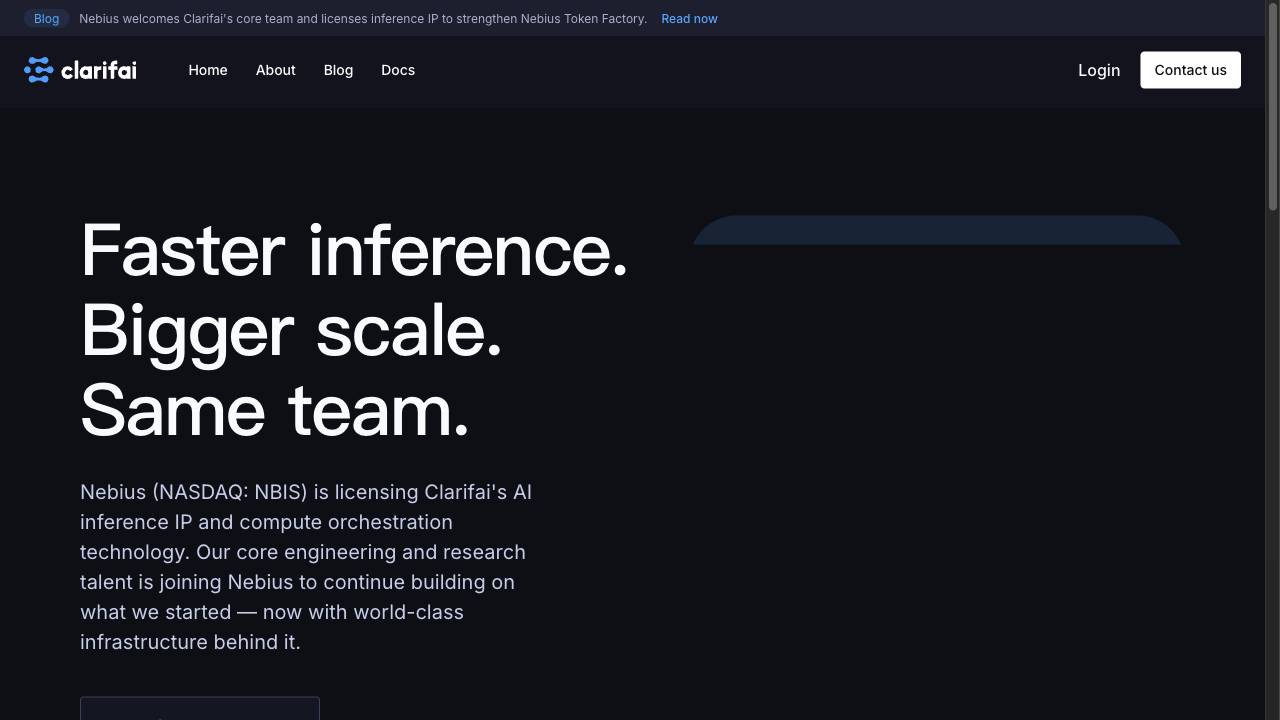
Task: Click the 'Same team.' headline line
Action: pos(275,410)
